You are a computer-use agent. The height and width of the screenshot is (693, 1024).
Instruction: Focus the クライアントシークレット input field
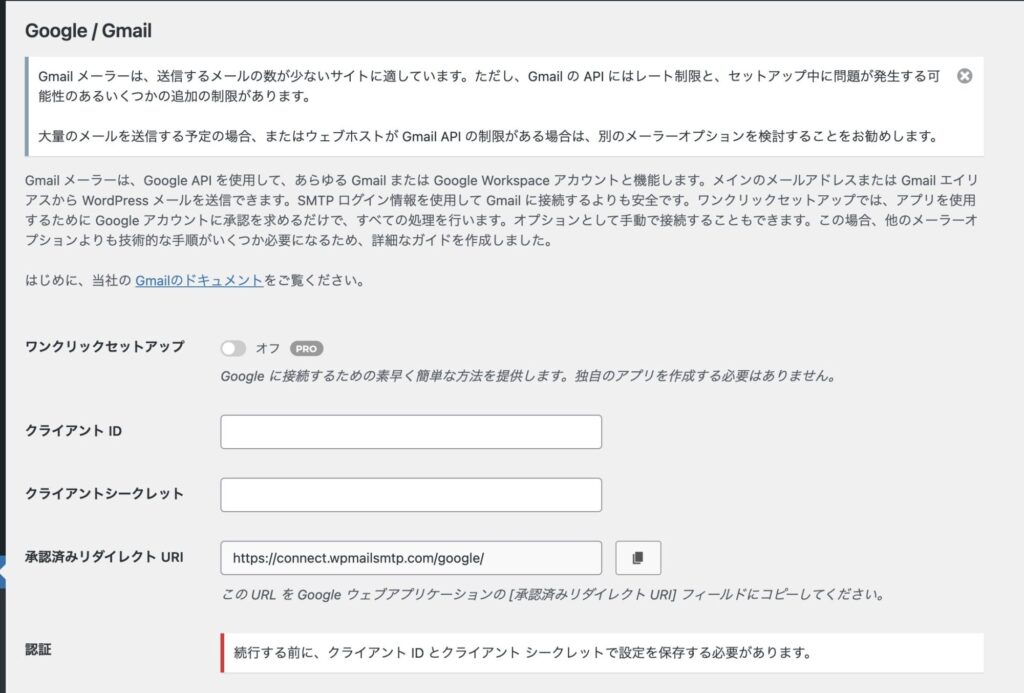tap(411, 494)
